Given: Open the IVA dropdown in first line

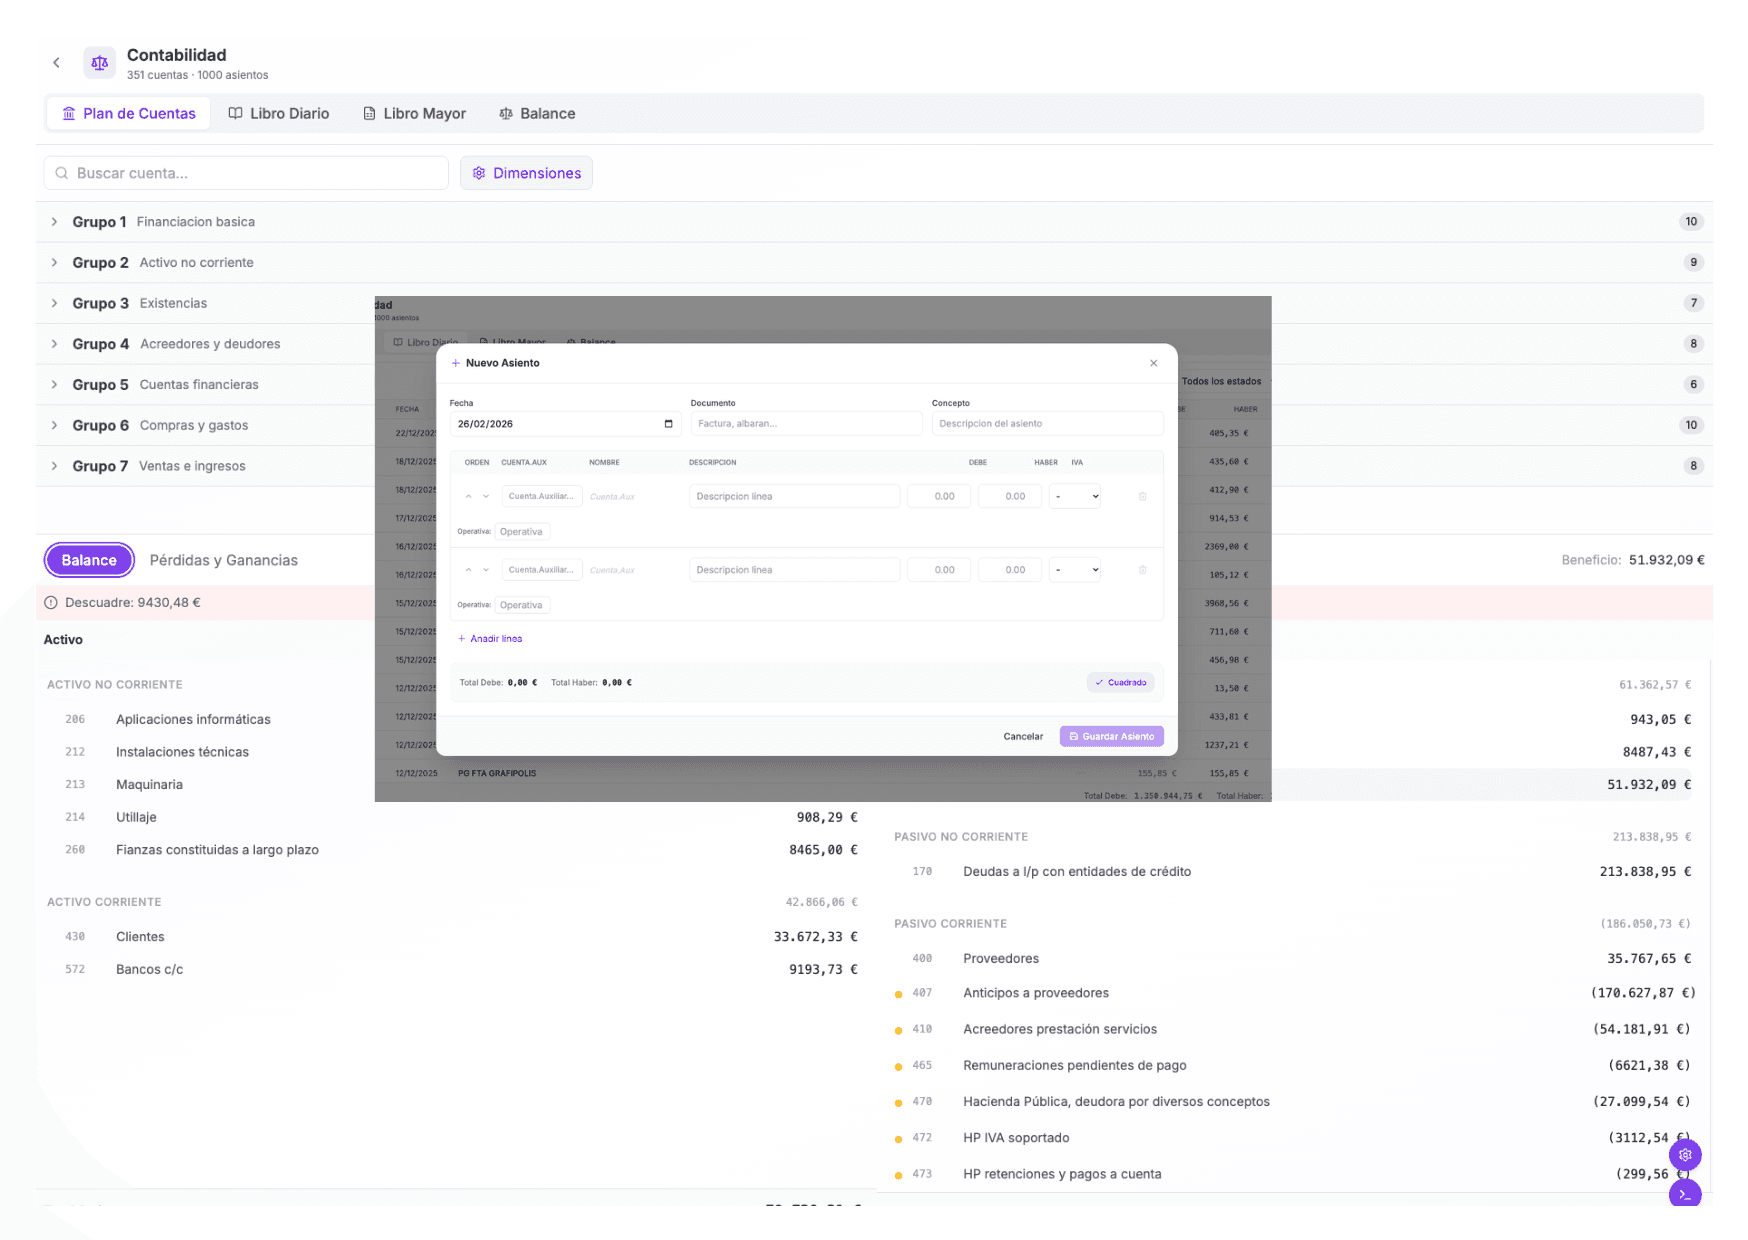Looking at the screenshot, I should pyautogui.click(x=1075, y=497).
